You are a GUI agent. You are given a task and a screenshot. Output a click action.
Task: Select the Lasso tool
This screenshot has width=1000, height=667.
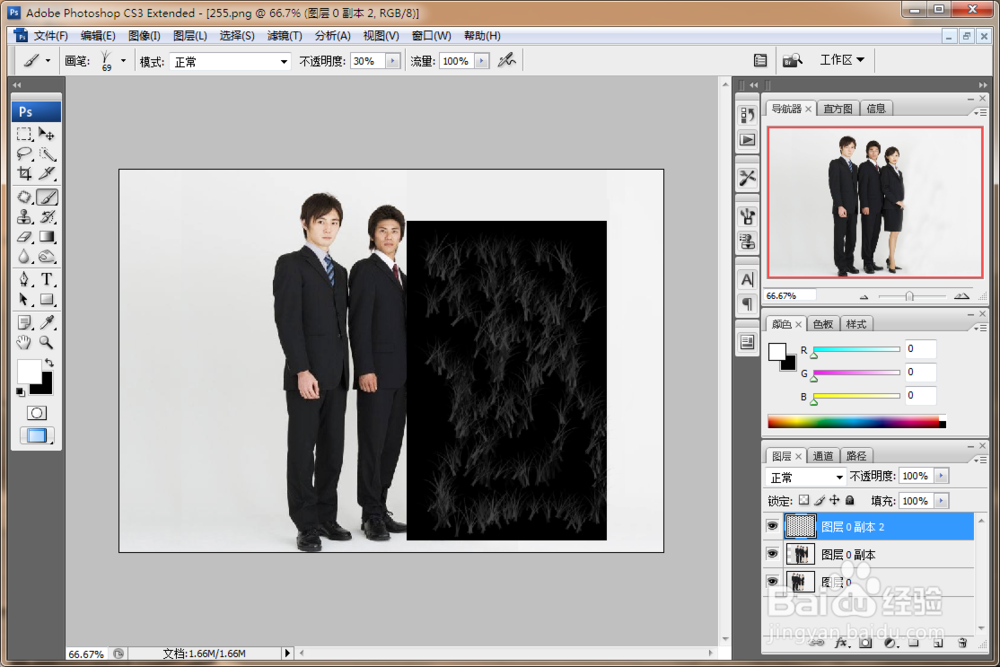point(24,154)
